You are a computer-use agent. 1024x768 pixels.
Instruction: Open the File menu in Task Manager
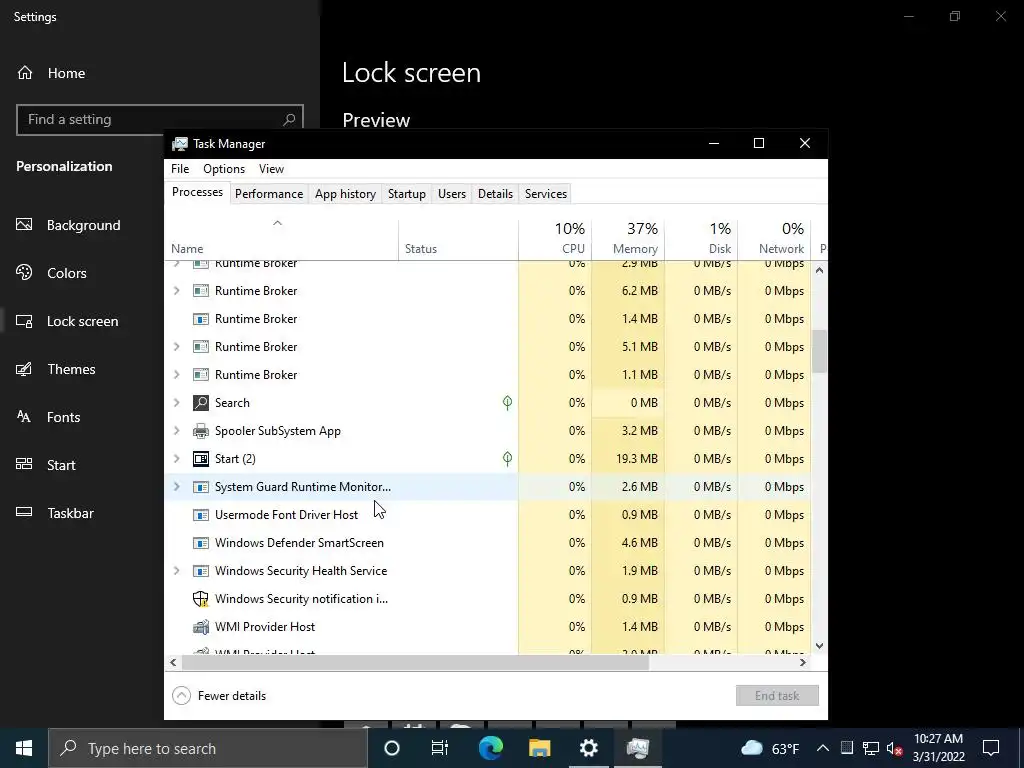point(180,168)
